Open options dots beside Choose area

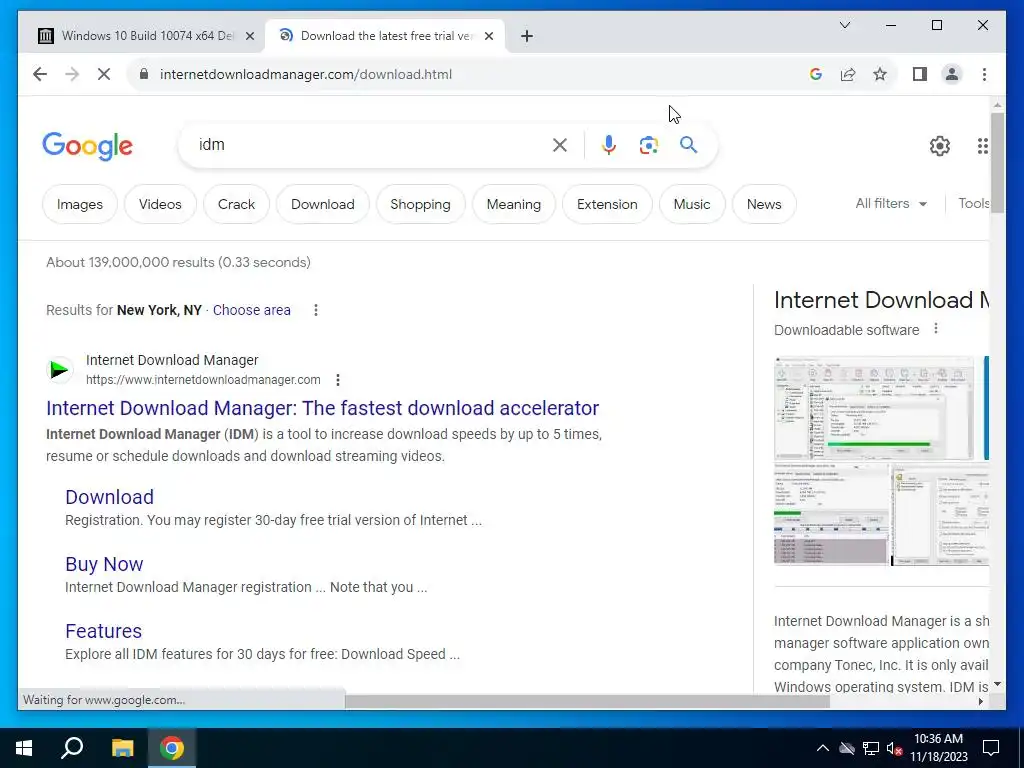click(315, 310)
